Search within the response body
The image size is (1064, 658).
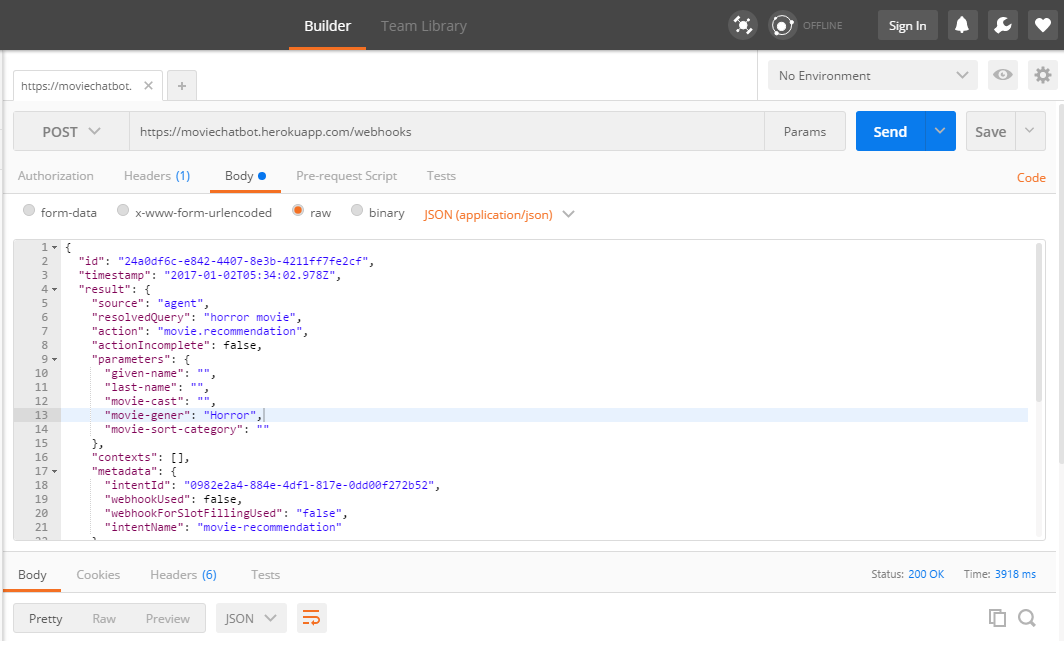click(x=1027, y=618)
